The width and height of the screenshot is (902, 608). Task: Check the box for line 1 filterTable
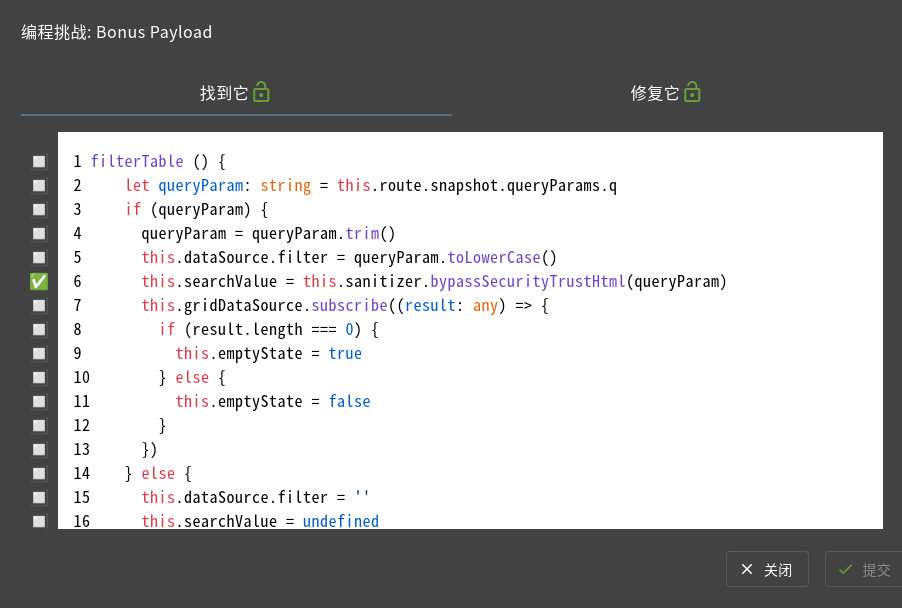point(39,162)
